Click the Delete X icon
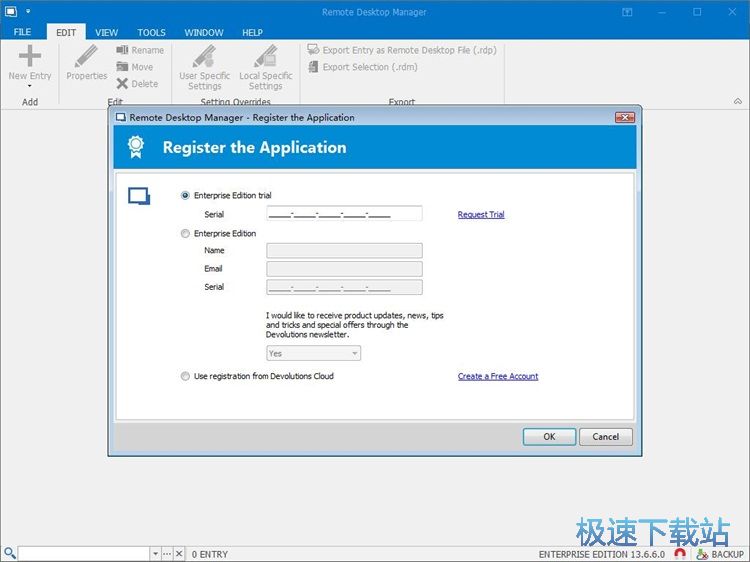This screenshot has height=562, width=750. 122,84
